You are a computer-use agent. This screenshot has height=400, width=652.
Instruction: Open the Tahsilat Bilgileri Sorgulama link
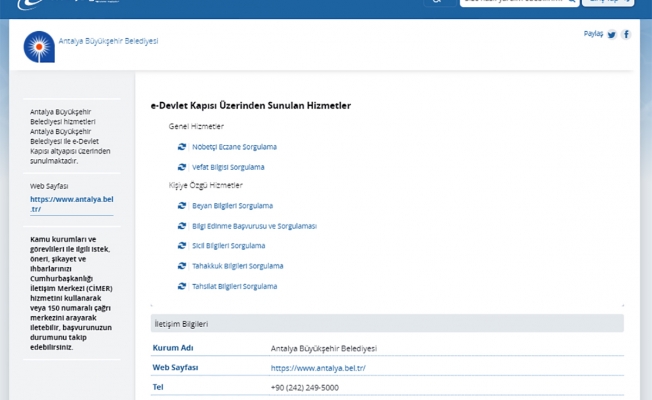click(x=234, y=286)
